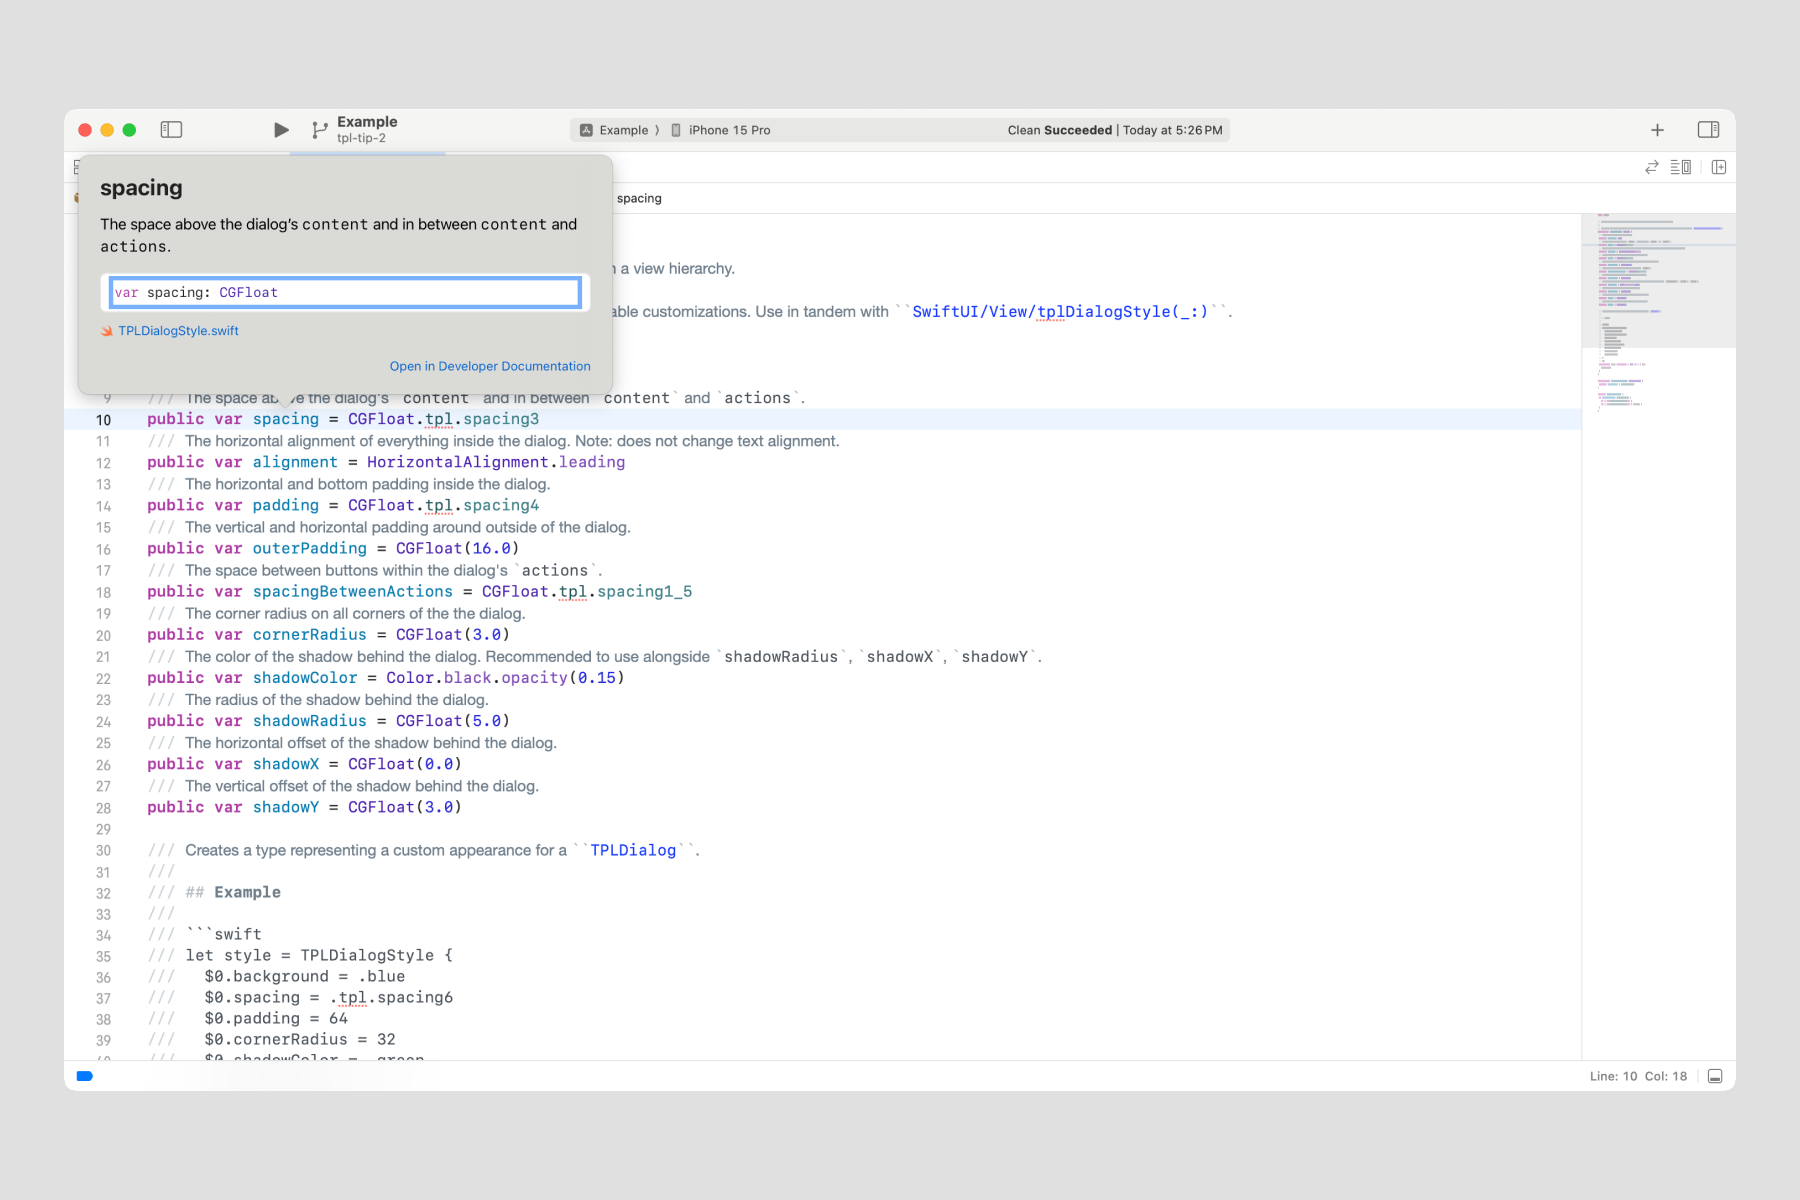Toggle the inspectors panel

(x=1708, y=130)
